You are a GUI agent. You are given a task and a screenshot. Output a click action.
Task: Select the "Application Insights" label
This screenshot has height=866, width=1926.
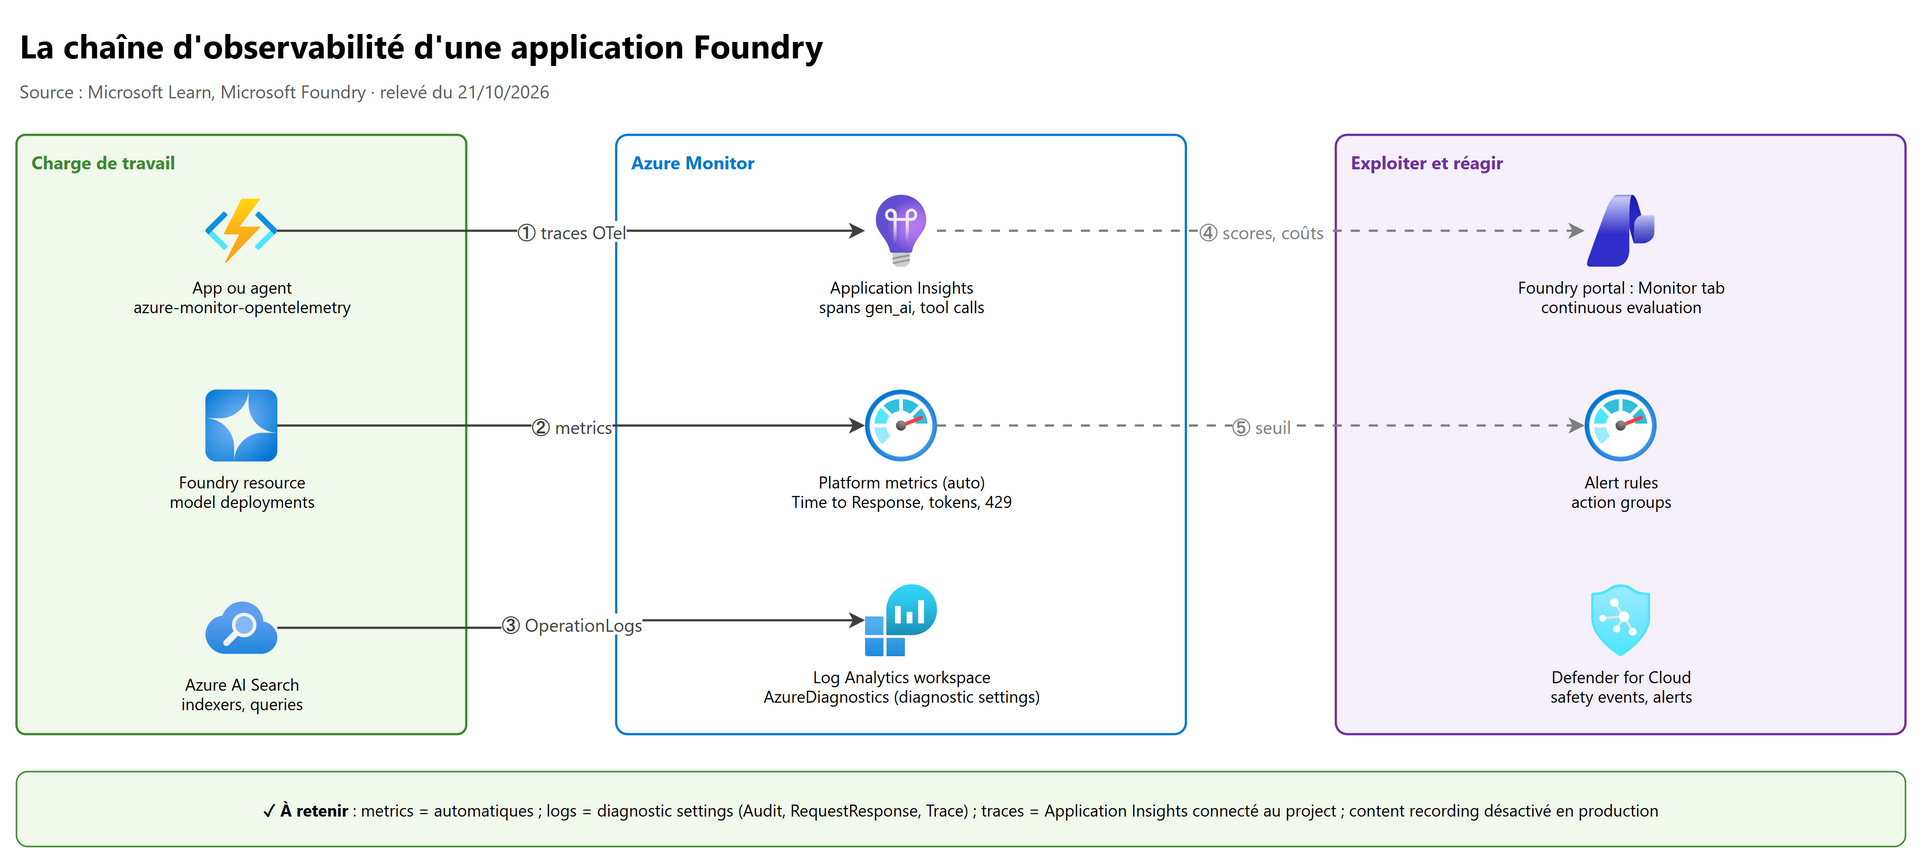pos(901,288)
